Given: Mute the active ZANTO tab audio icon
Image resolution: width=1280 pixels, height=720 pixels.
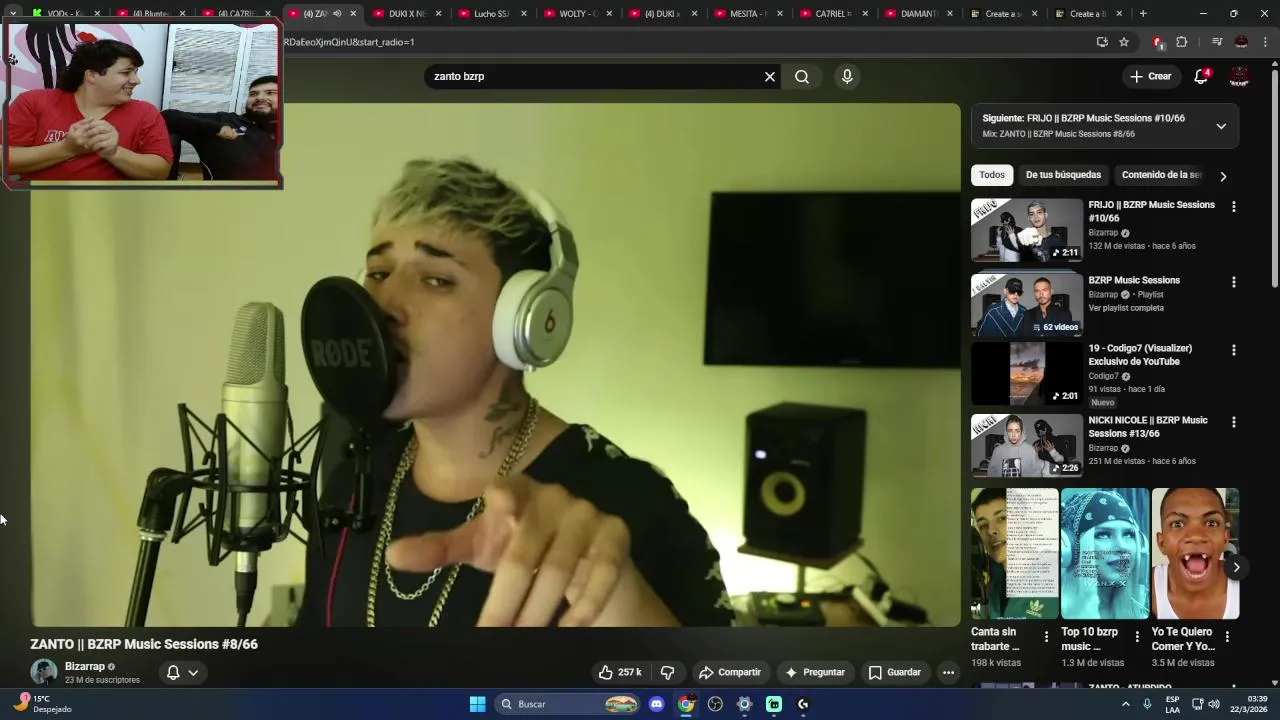Looking at the screenshot, I should point(337,14).
